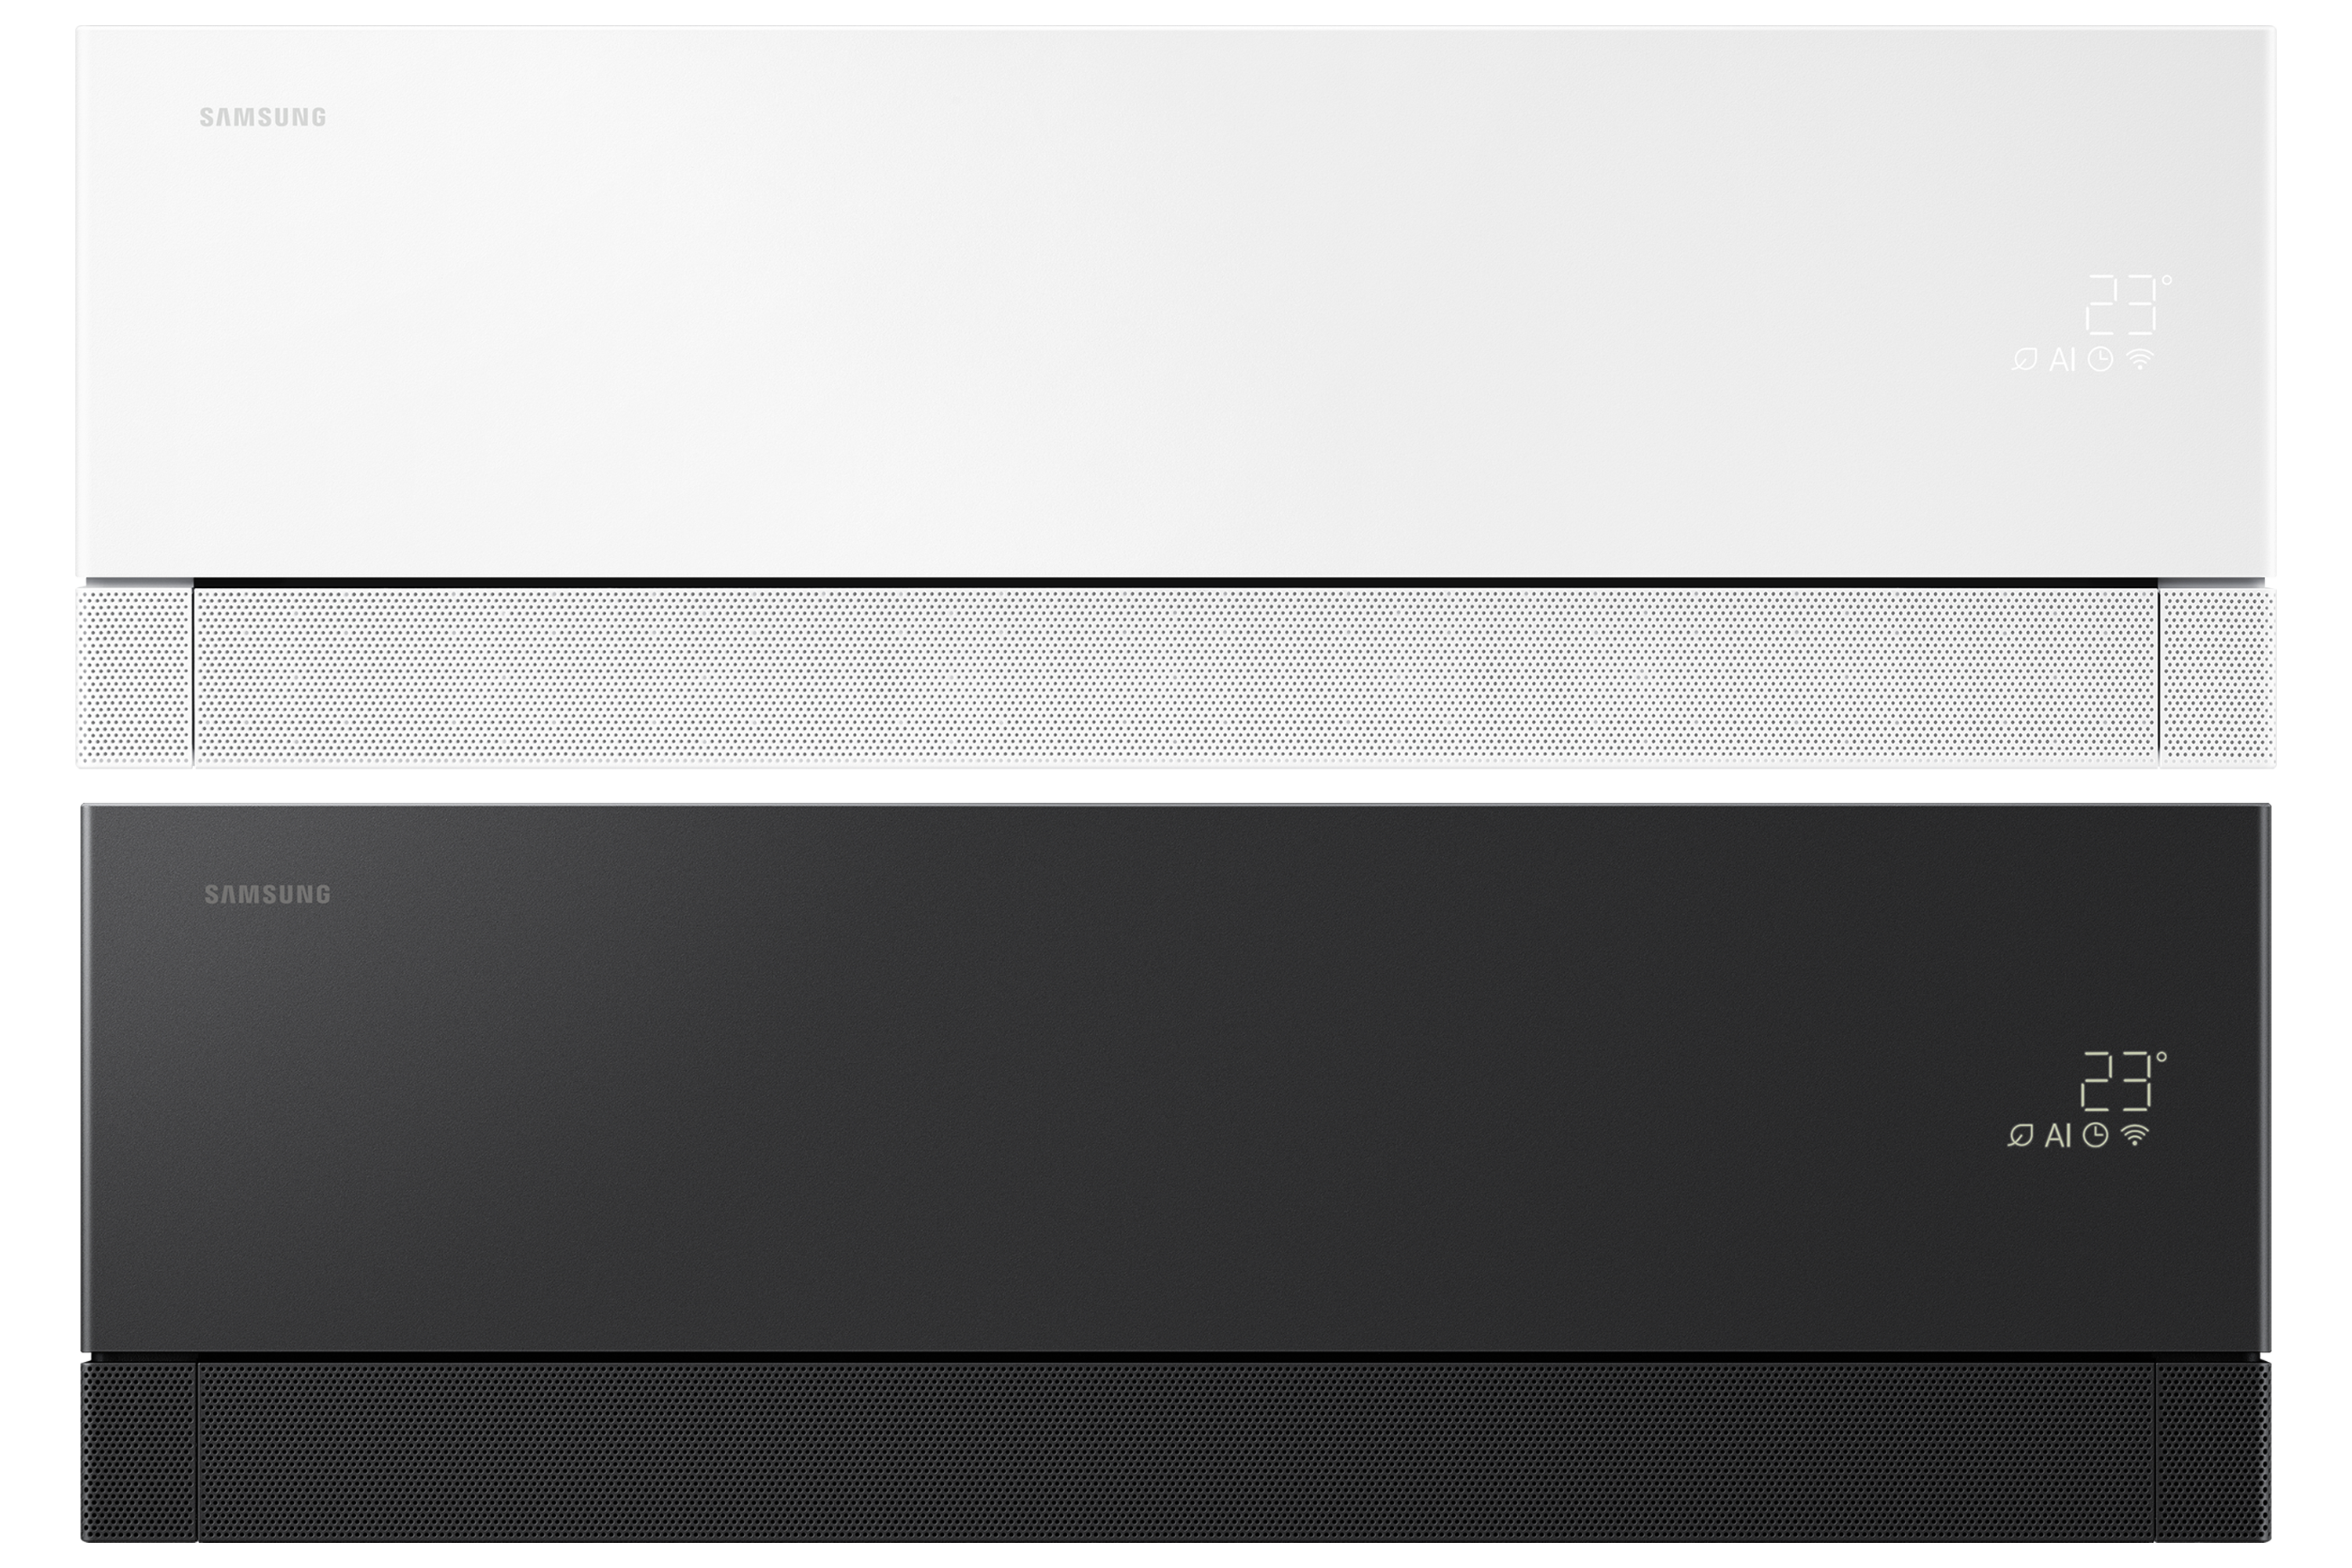The image size is (2352, 1568).
Task: Click the Wi-Fi icon on black unit
Action: 2135,1134
